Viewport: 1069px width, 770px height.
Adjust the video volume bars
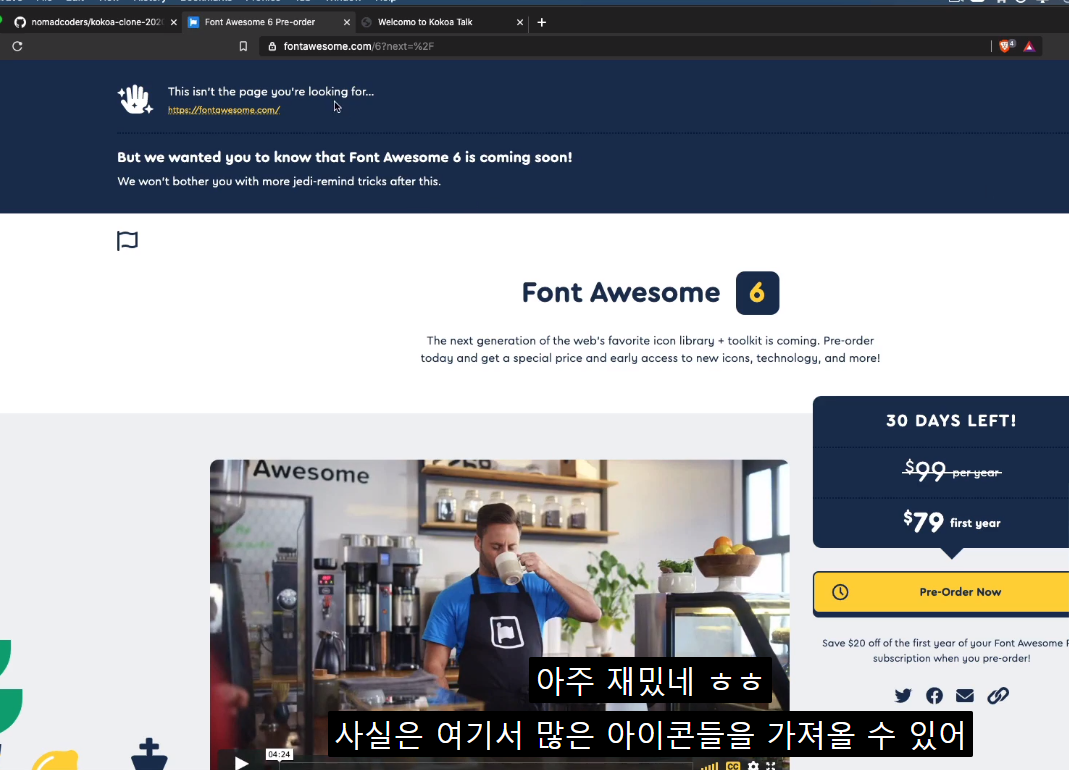pyautogui.click(x=710, y=766)
